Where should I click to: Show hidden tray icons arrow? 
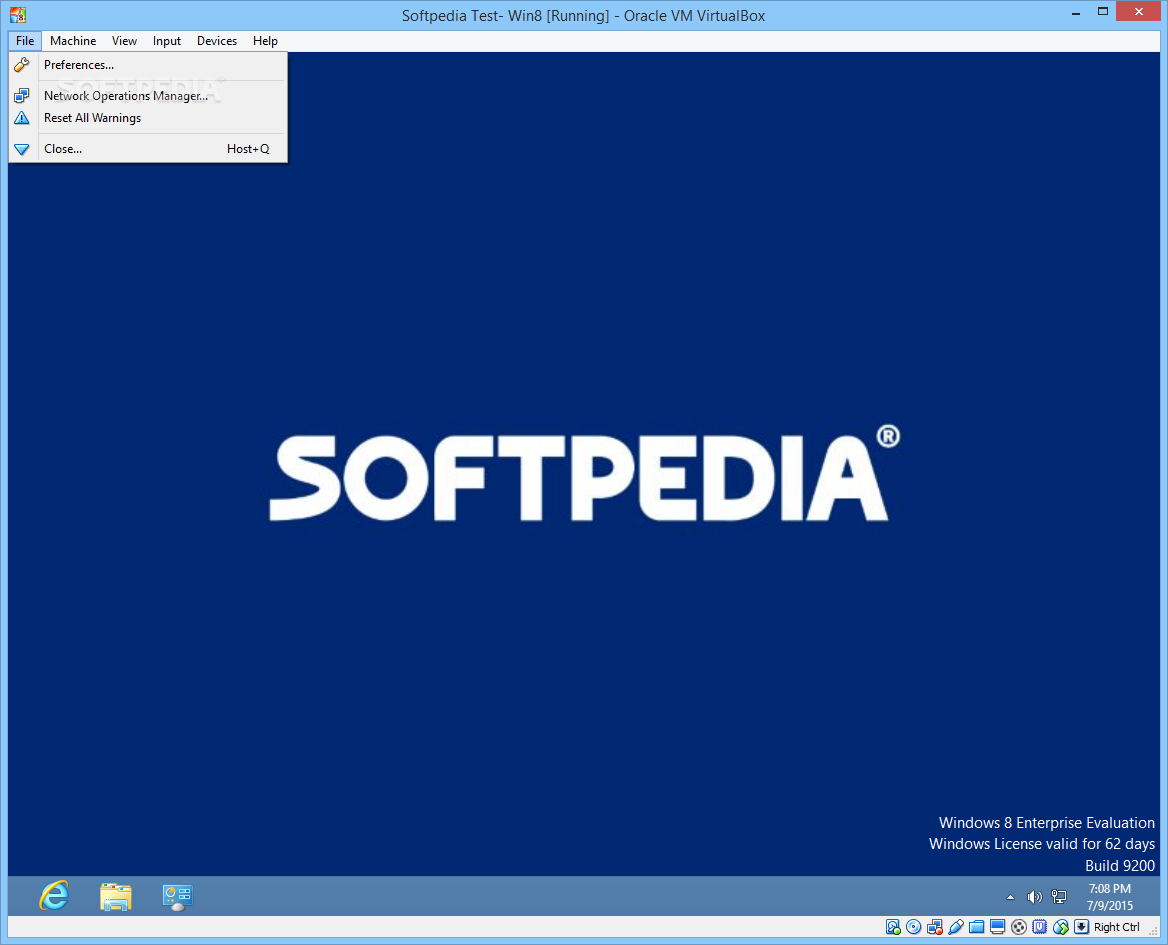[1010, 897]
